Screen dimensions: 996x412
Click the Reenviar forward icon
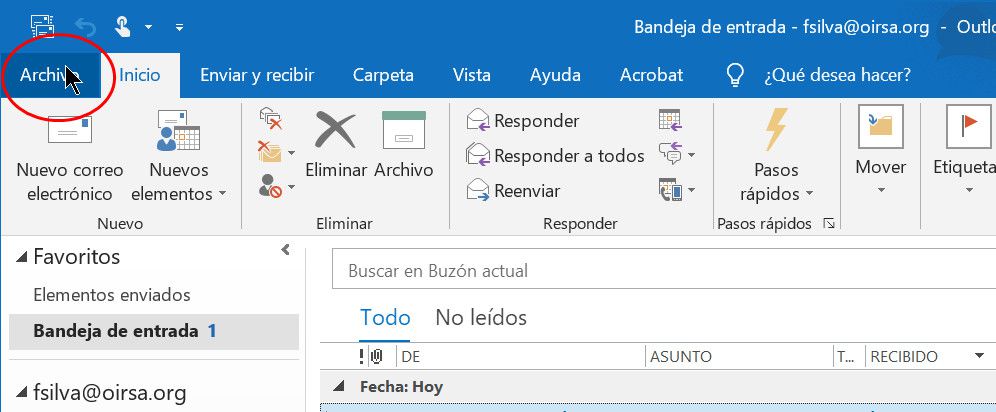pyautogui.click(x=478, y=191)
